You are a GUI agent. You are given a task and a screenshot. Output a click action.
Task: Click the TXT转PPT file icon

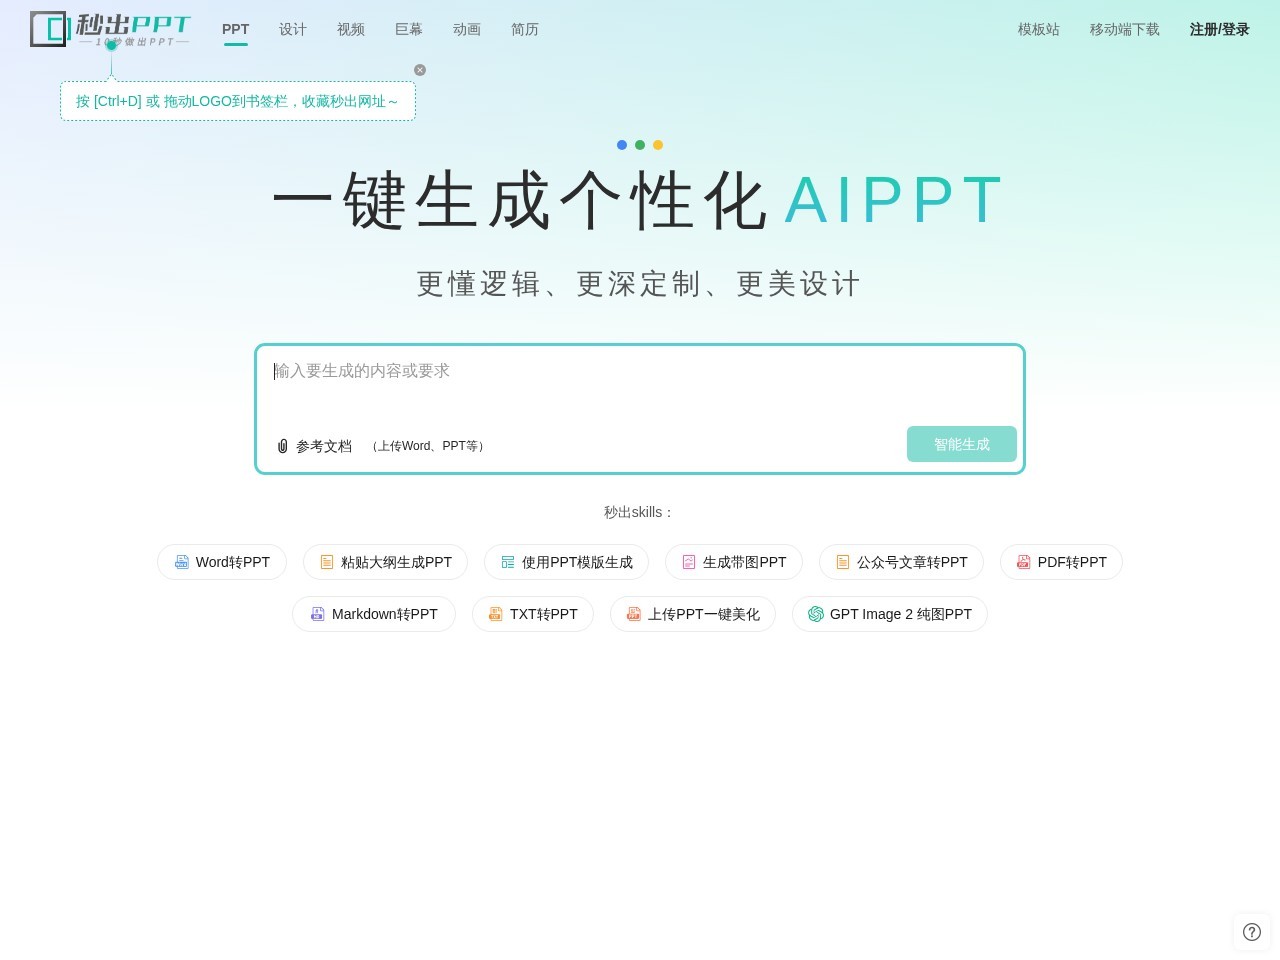coord(495,614)
